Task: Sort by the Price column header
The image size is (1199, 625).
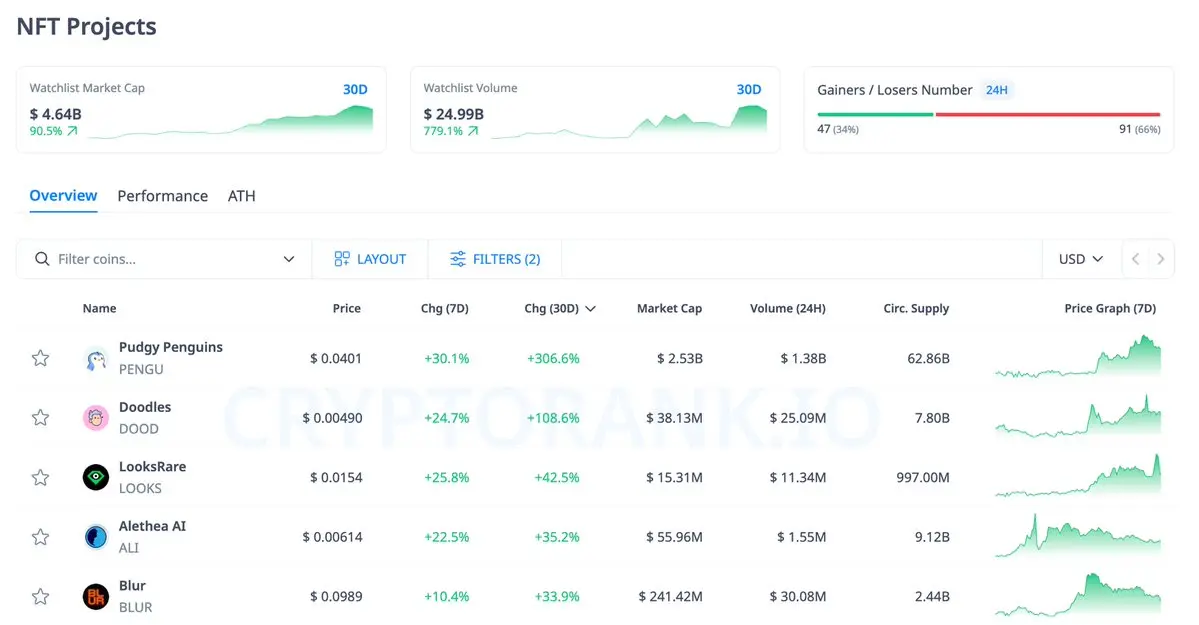Action: 346,308
